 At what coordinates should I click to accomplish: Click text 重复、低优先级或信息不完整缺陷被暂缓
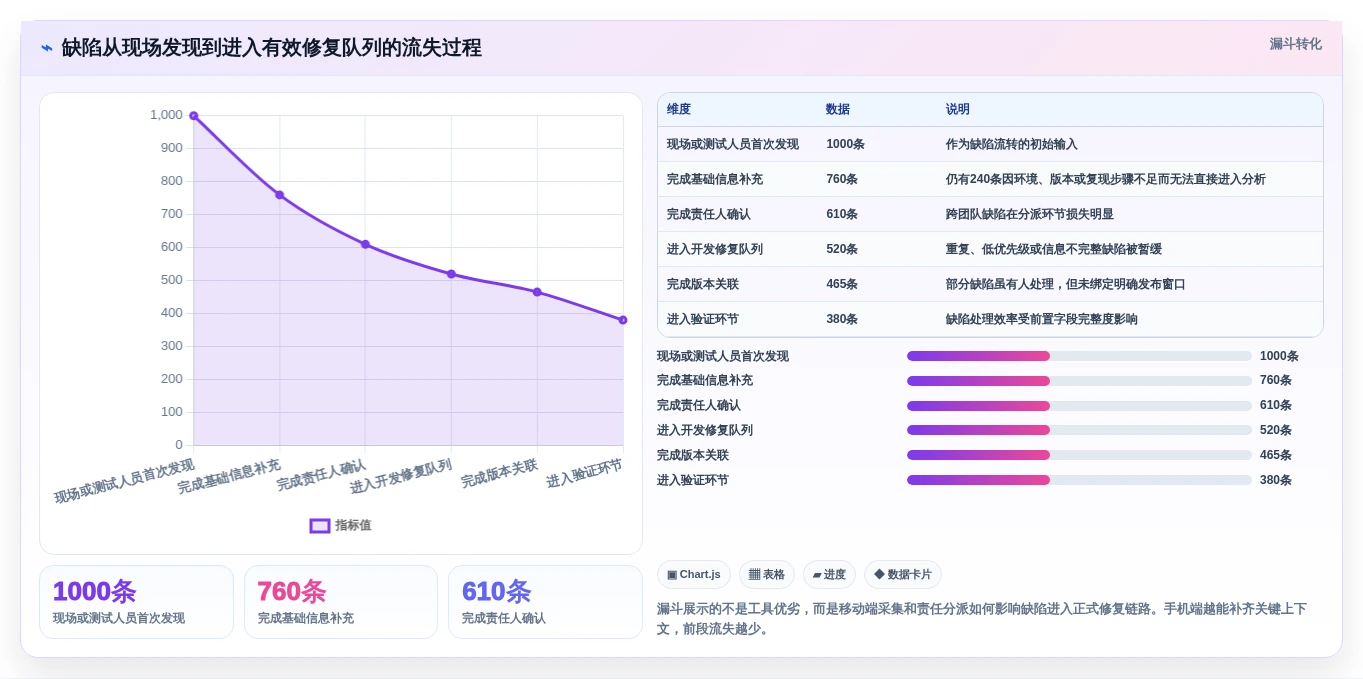click(x=1054, y=249)
